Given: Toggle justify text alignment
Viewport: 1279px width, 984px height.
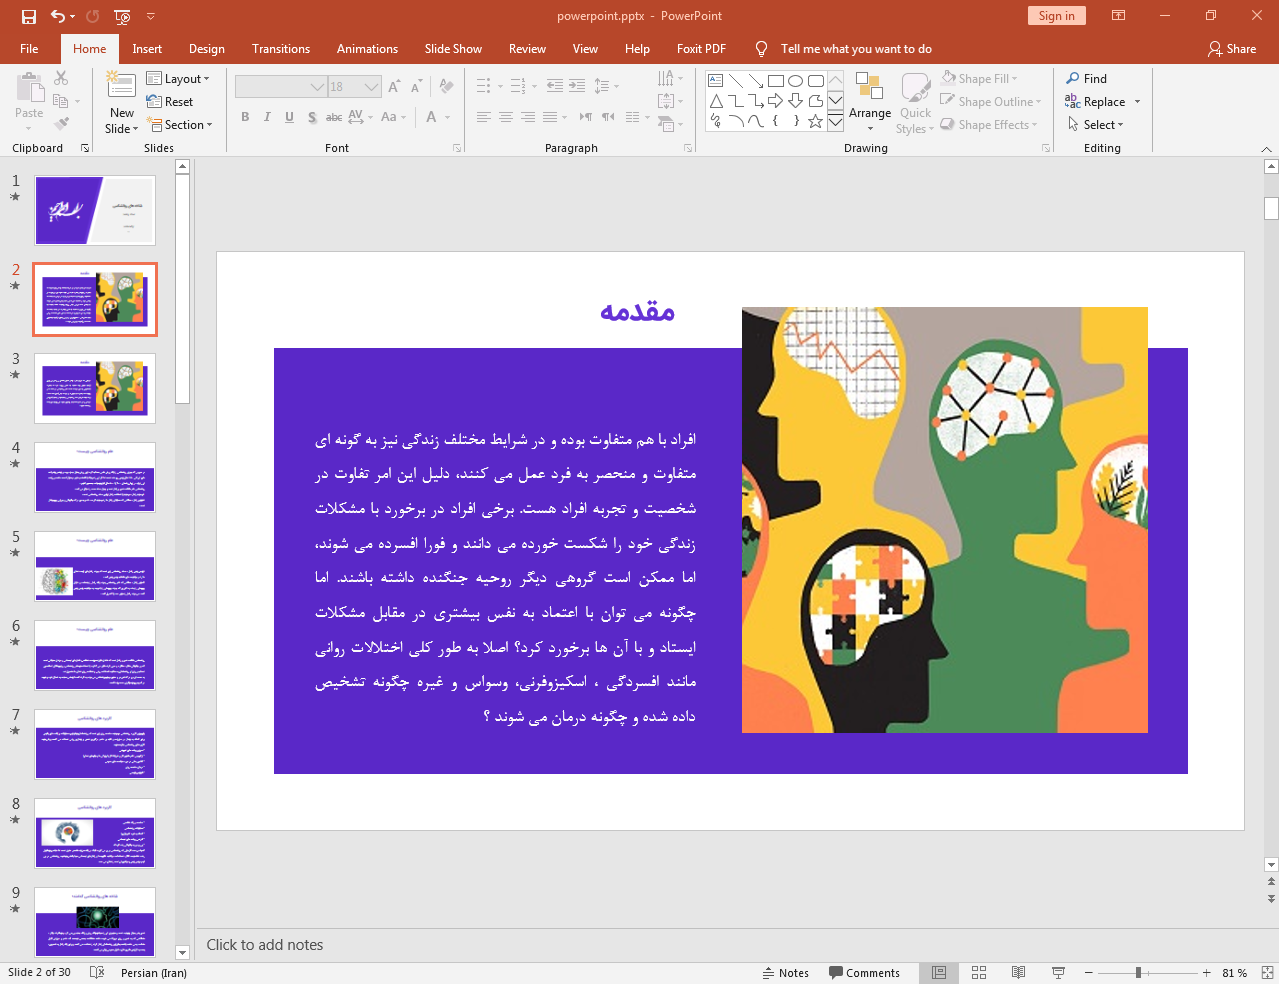Looking at the screenshot, I should coord(550,117).
